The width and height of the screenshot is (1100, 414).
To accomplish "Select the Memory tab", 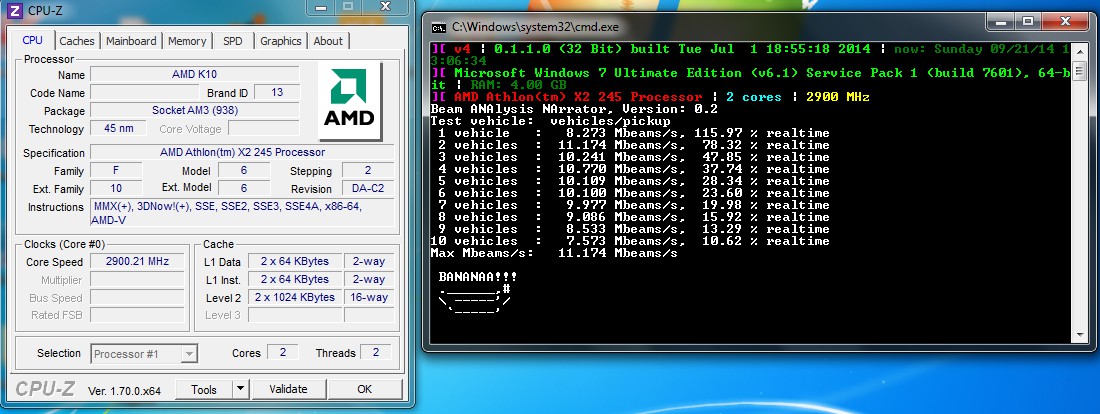I will point(187,41).
